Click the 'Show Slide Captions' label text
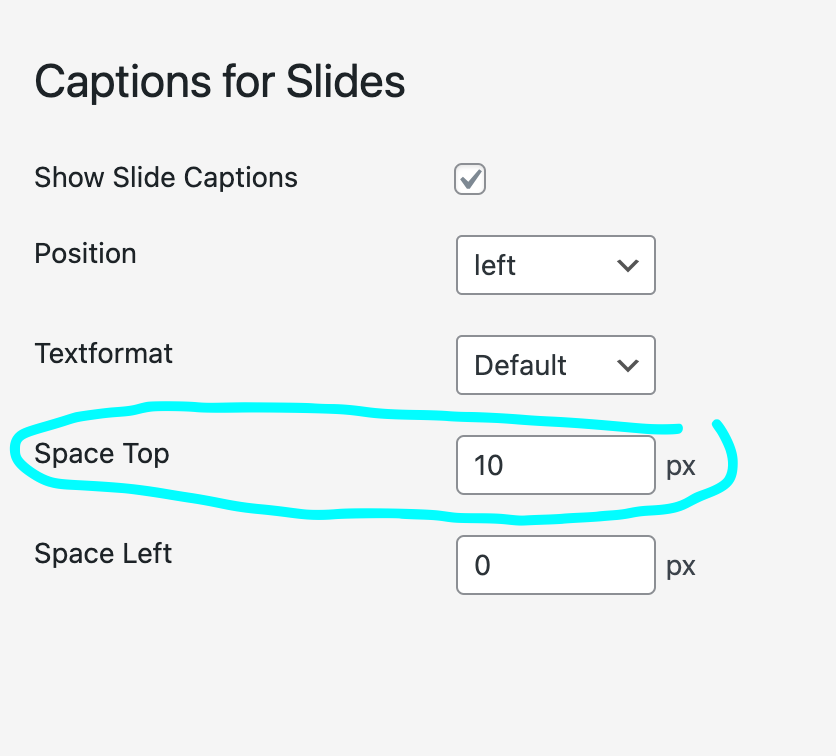 coord(166,178)
